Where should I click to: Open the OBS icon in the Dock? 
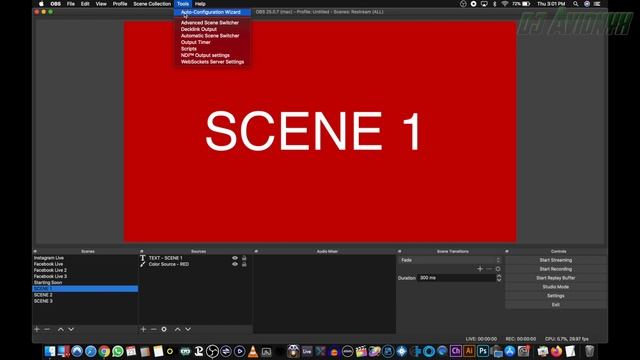pyautogui.click(x=212, y=351)
